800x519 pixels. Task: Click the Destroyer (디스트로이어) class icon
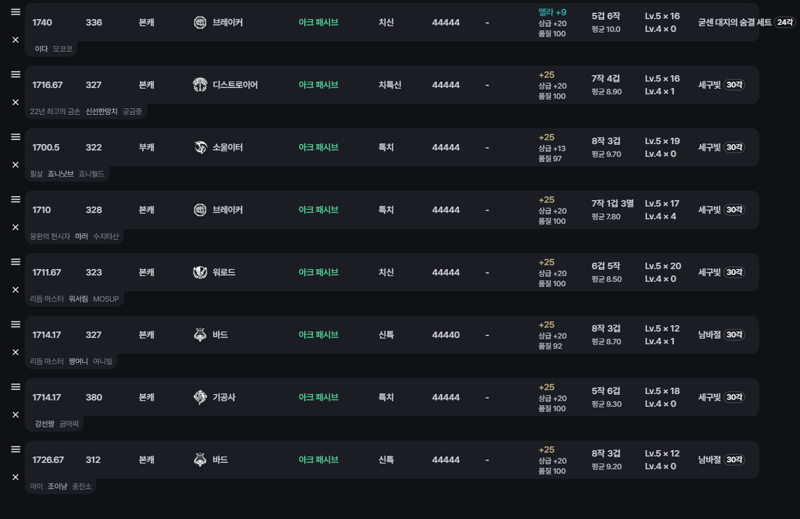tap(200, 85)
